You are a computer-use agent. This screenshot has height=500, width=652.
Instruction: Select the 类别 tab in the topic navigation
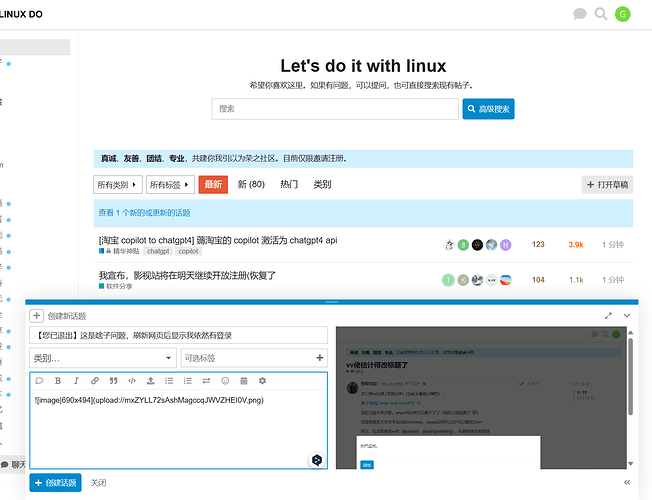322,184
